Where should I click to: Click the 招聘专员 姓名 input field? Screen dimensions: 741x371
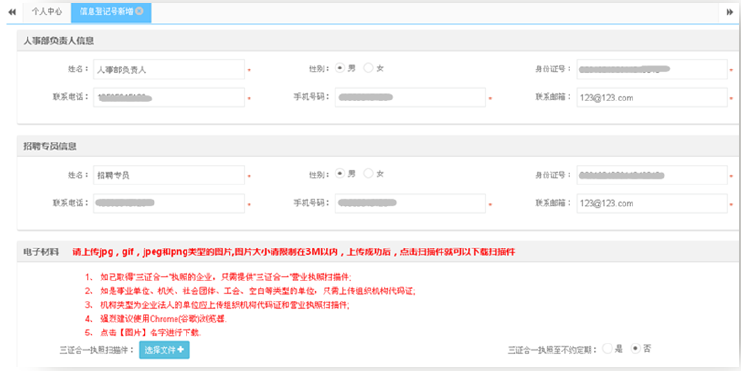tap(169, 175)
